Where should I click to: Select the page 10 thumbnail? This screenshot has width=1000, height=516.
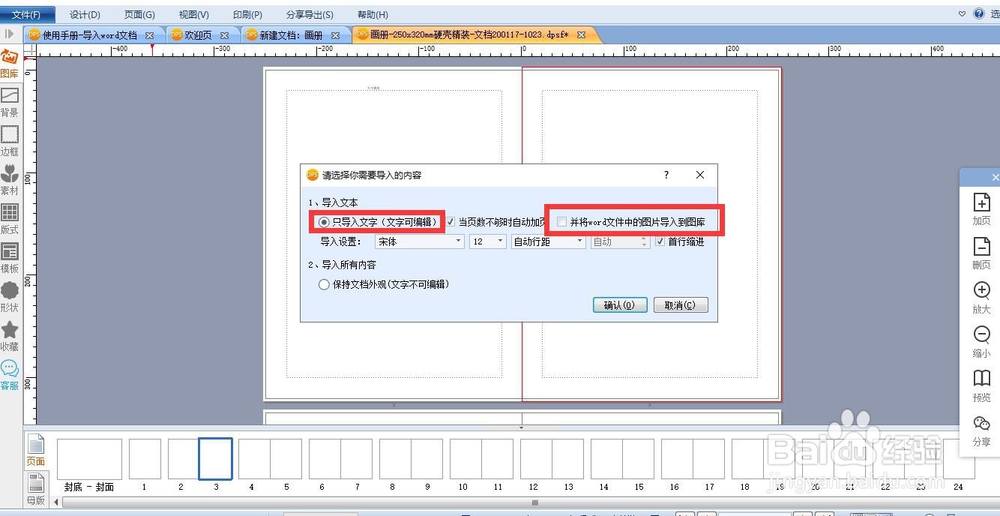[465, 459]
